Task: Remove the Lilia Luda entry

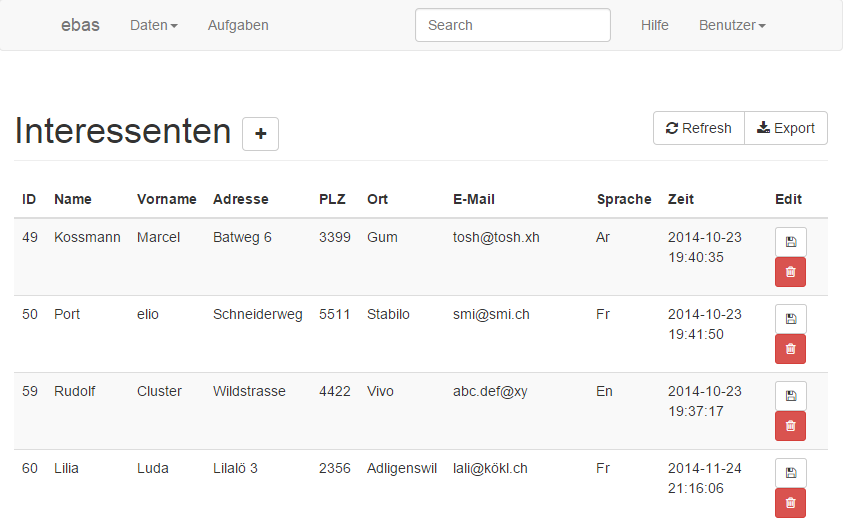Action: tap(790, 503)
